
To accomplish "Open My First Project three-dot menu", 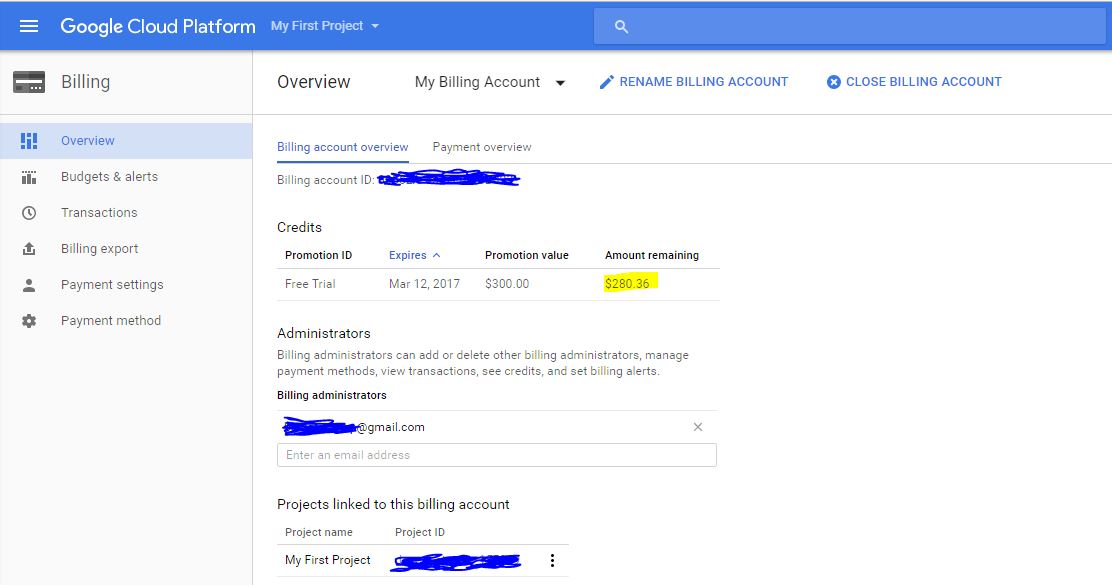I will [552, 561].
